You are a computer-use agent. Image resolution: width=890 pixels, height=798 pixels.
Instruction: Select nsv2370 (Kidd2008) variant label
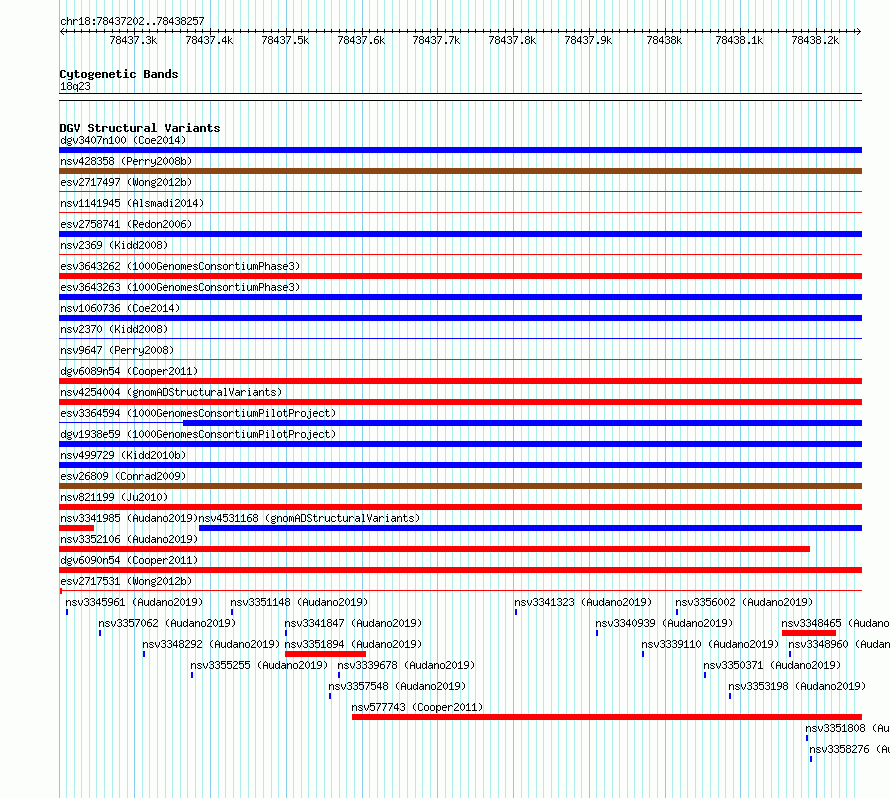tap(114, 329)
